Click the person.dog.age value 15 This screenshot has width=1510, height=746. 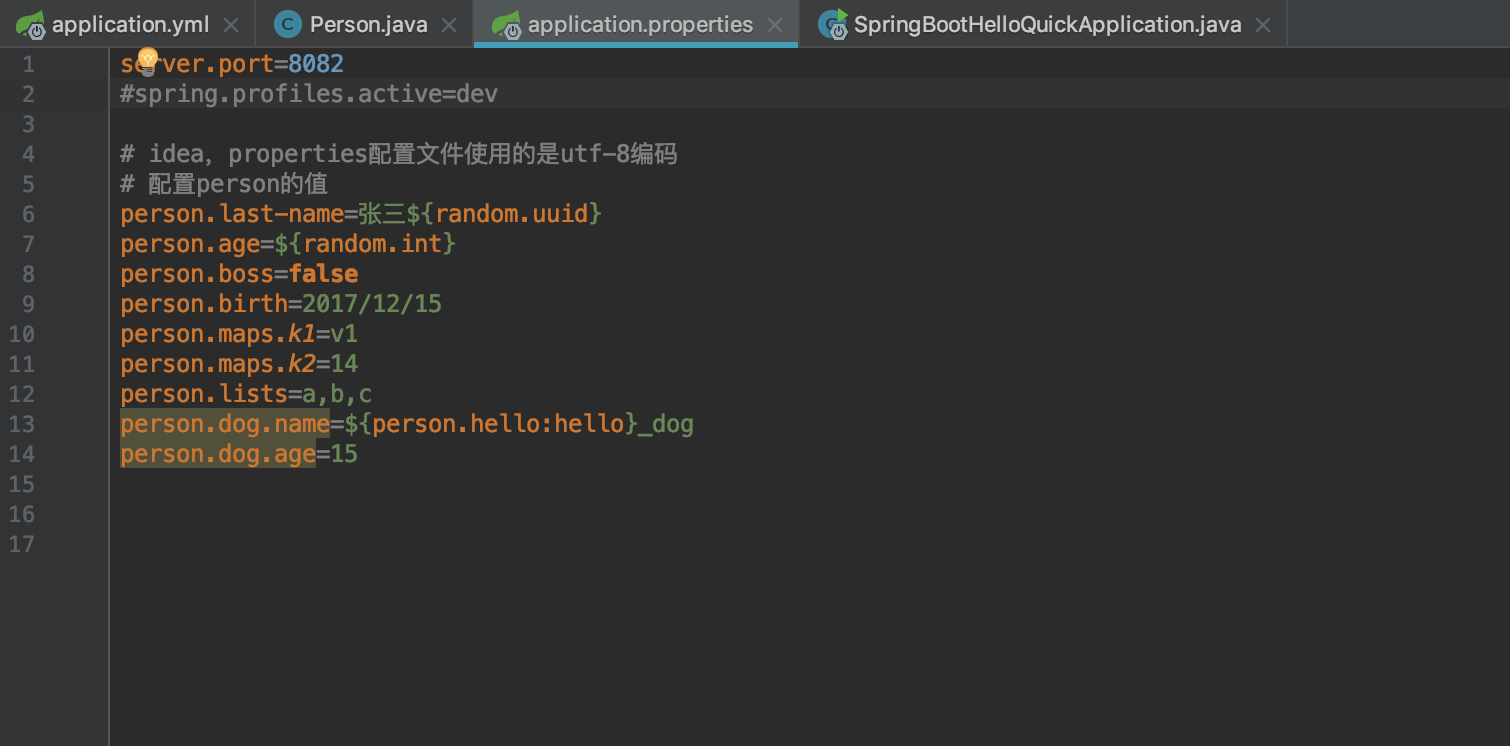tap(344, 454)
